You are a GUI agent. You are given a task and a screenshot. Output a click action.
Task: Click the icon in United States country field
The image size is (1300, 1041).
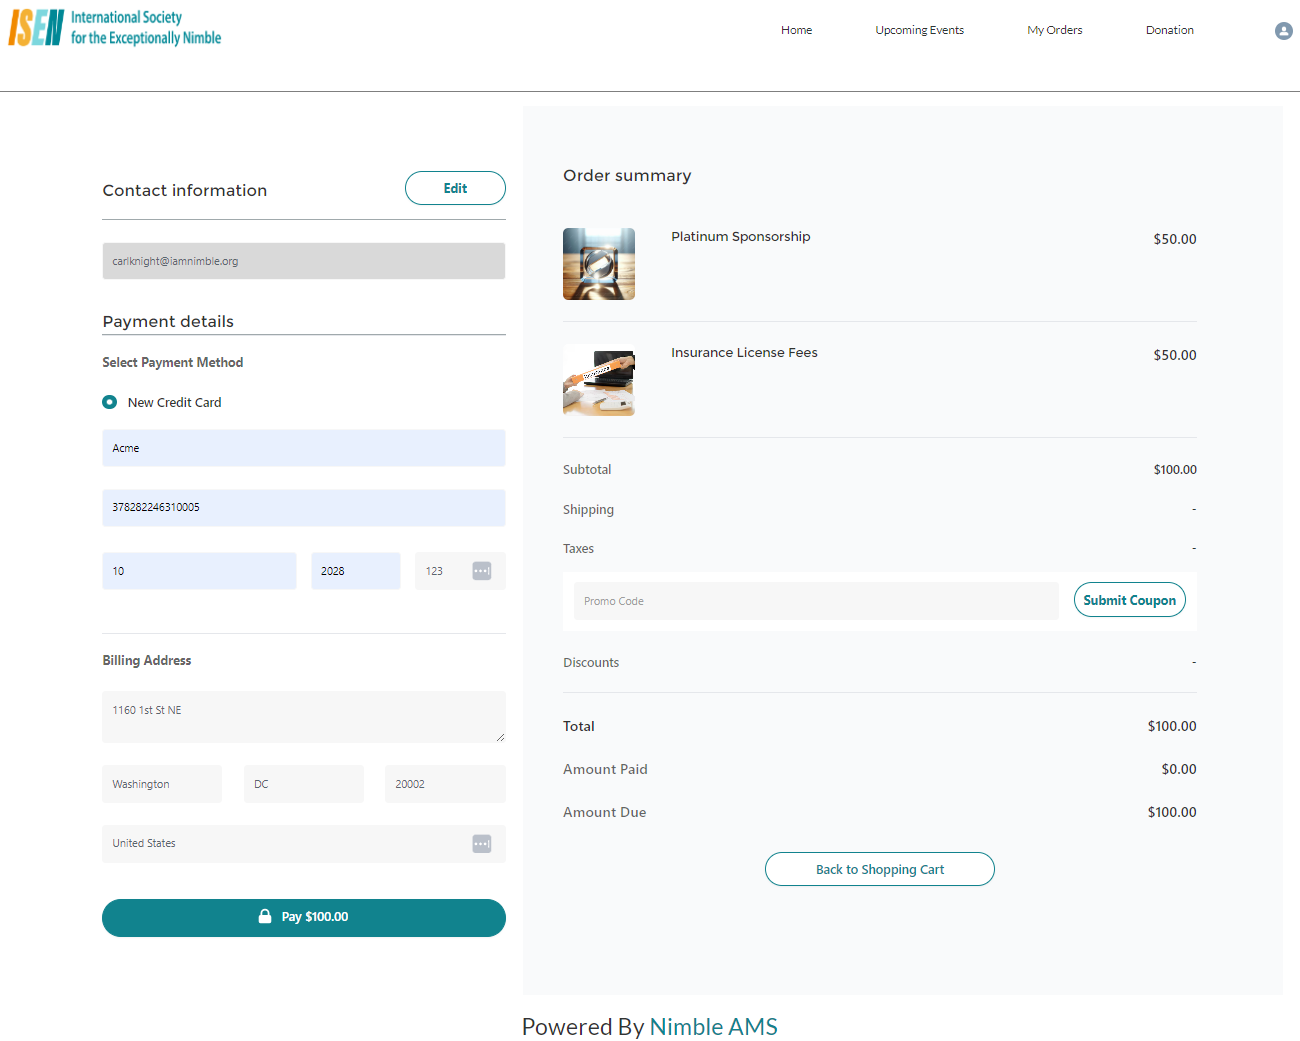click(x=481, y=844)
